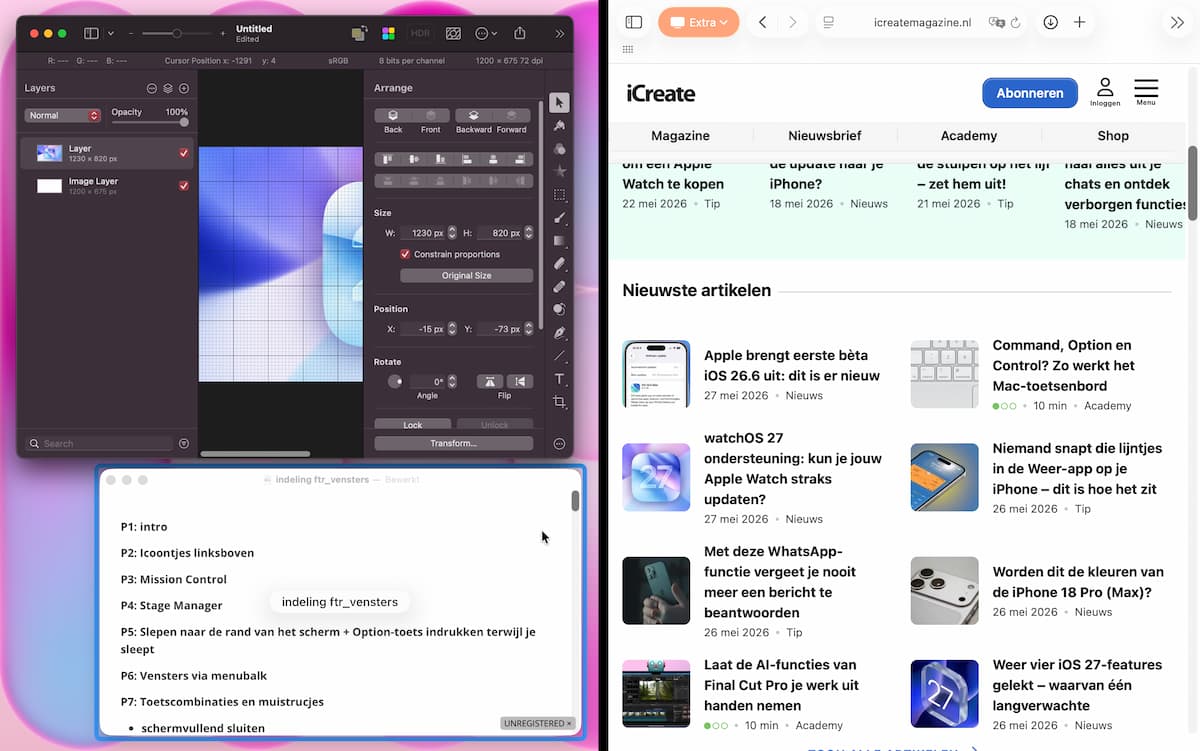This screenshot has width=1200, height=751.
Task: Open the Nieuwsbrief tab on iCreate
Action: pos(825,136)
